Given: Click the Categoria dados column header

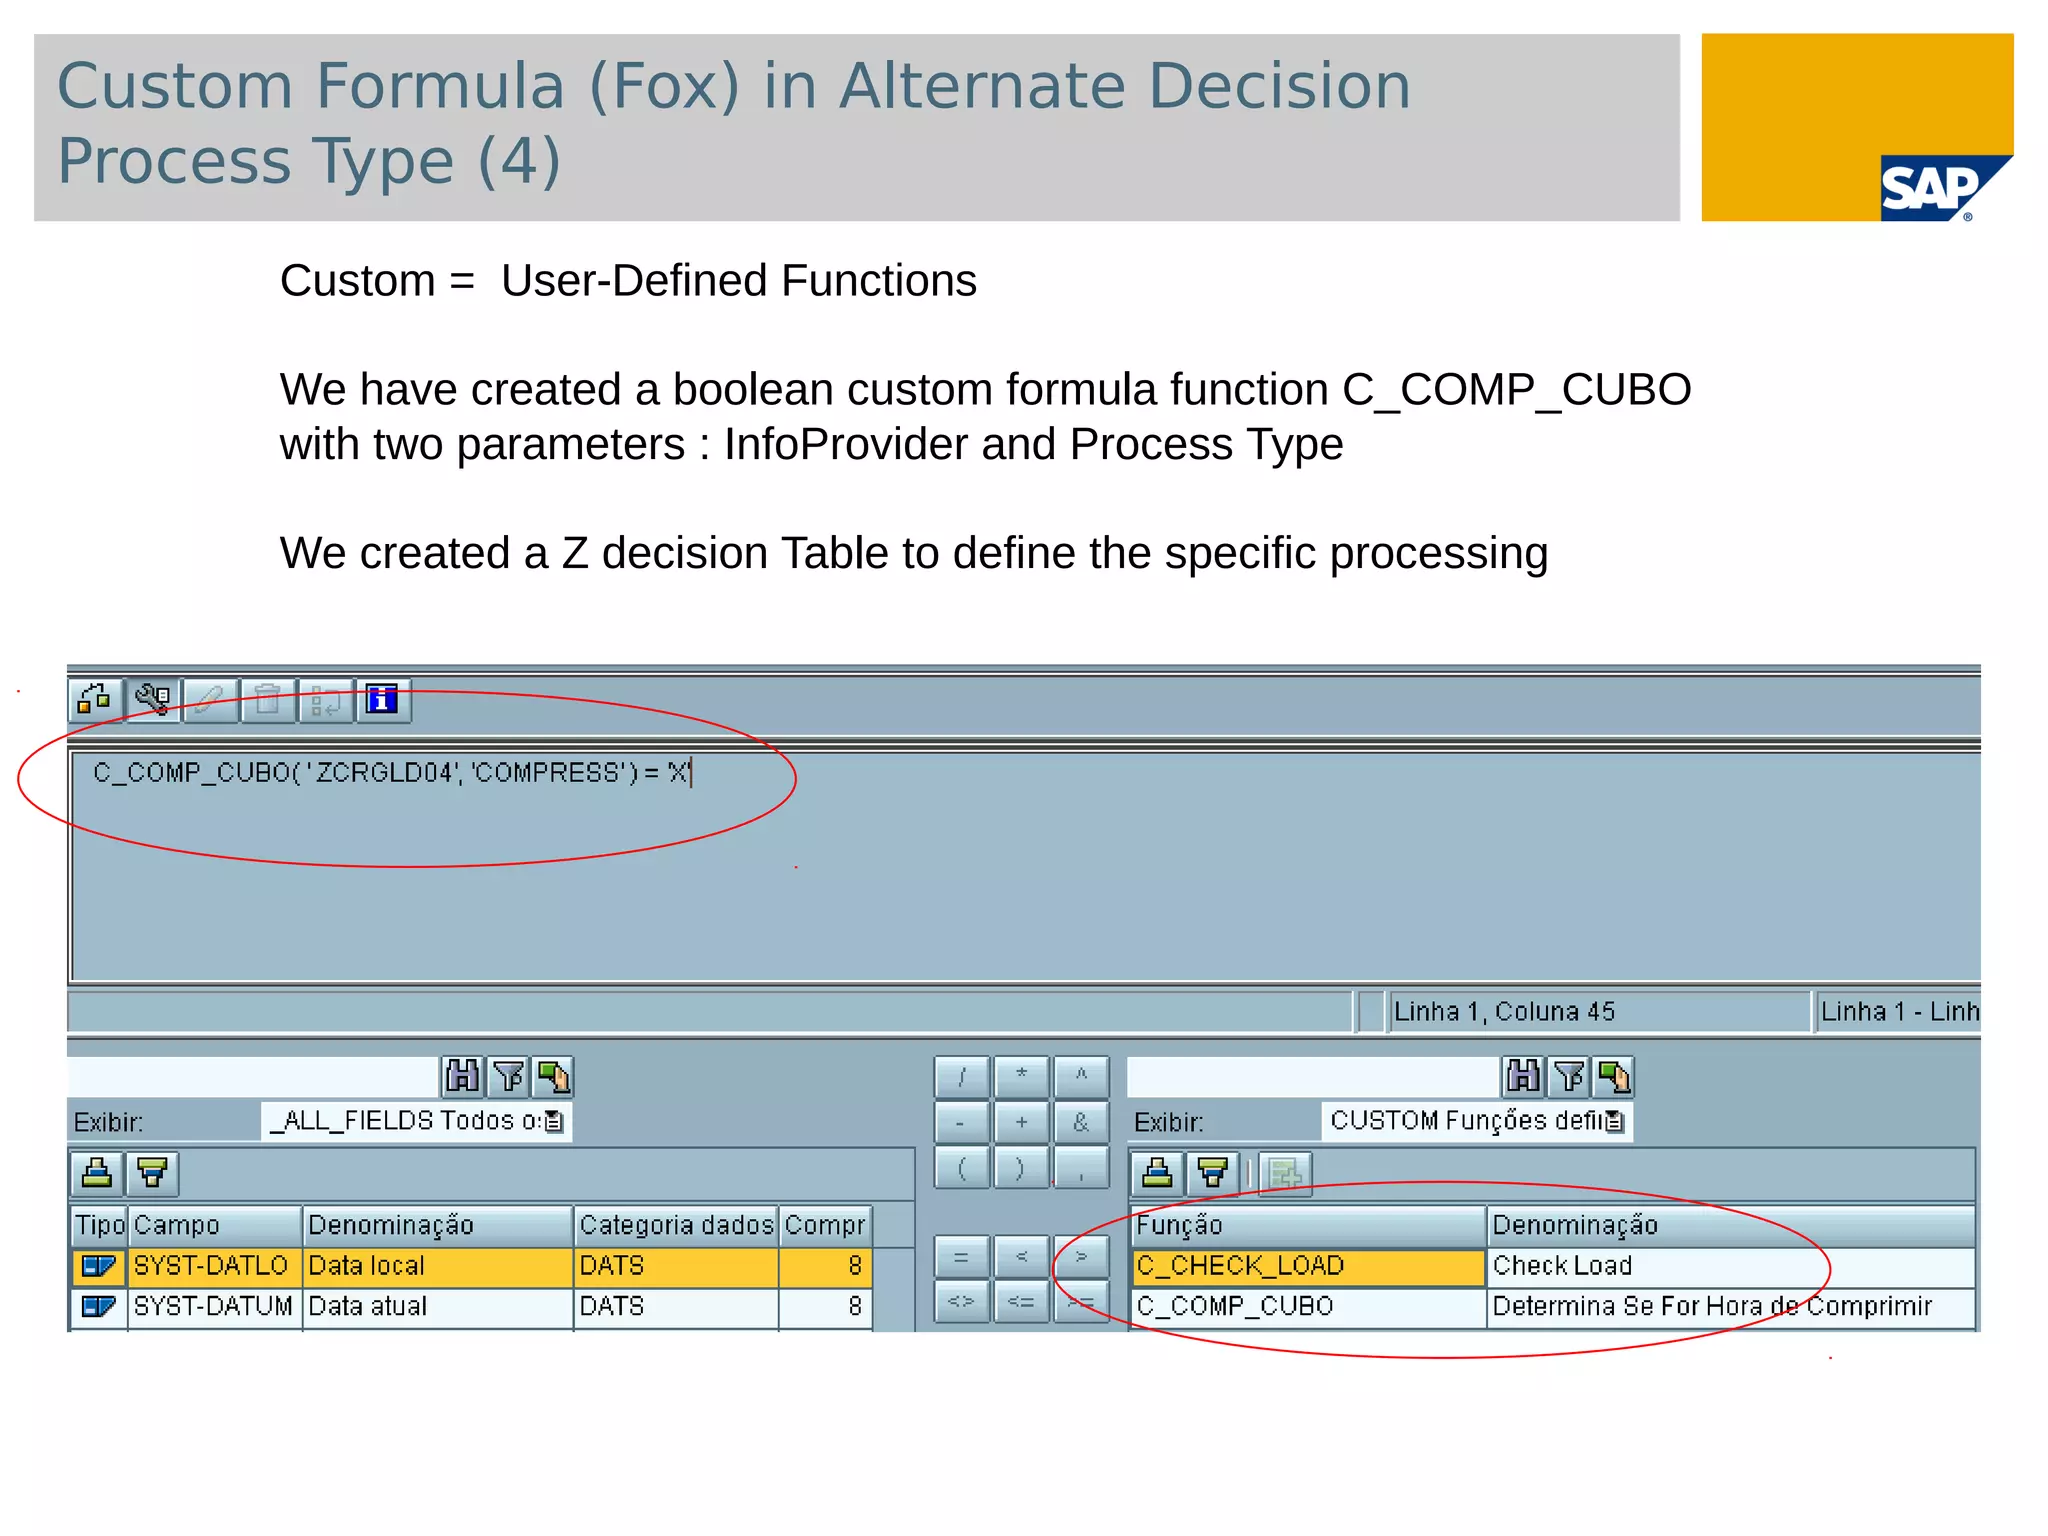Looking at the screenshot, I should (676, 1226).
